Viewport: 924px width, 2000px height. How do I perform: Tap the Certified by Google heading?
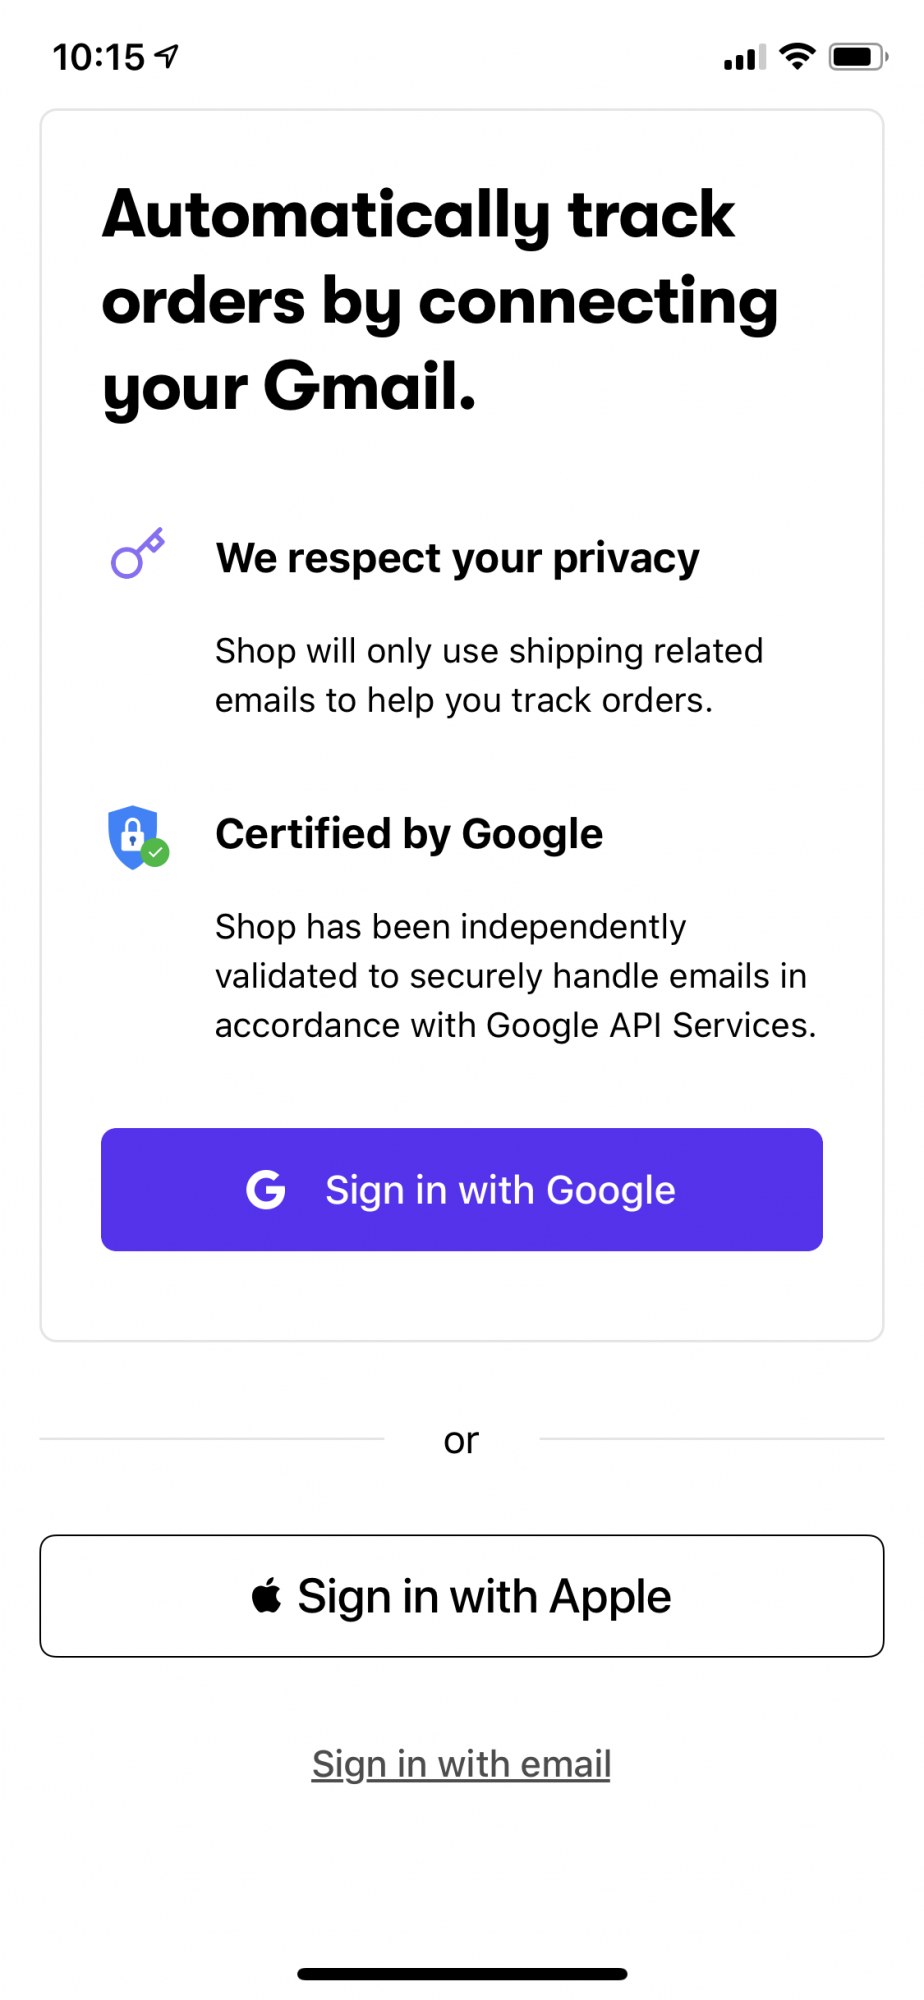409,834
